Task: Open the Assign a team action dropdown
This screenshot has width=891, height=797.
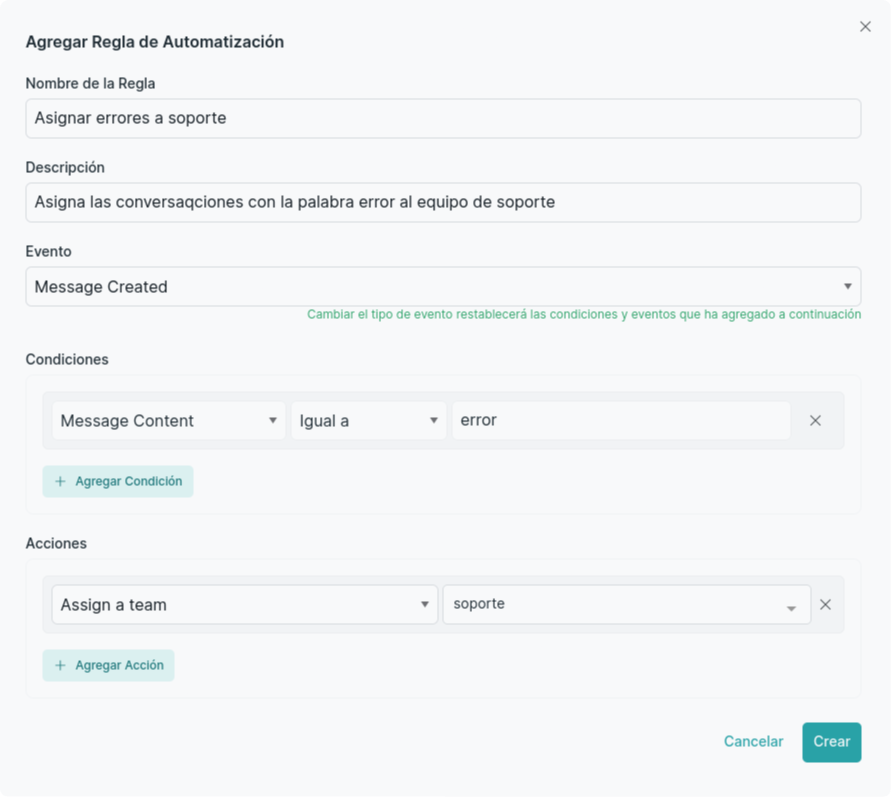Action: point(245,604)
